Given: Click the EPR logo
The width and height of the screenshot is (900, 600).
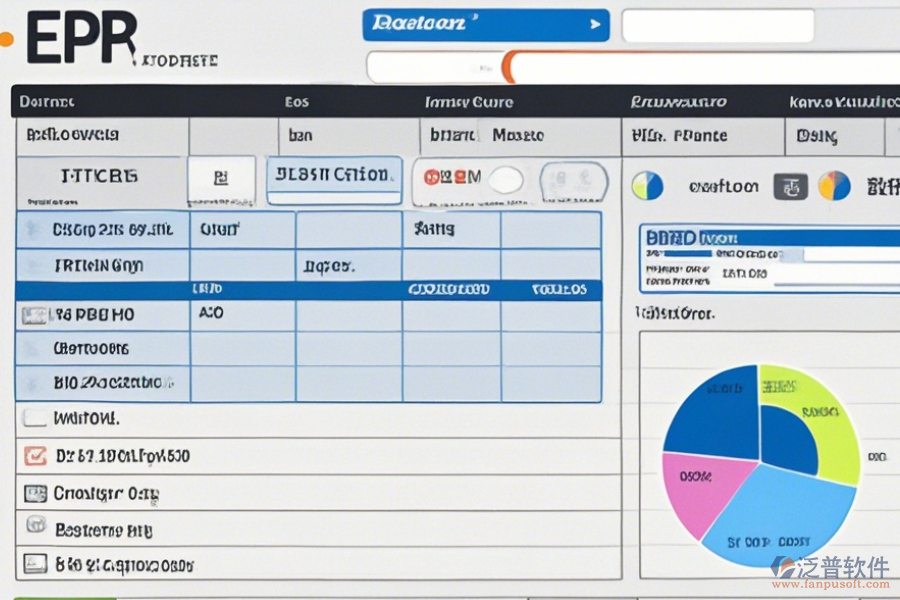Looking at the screenshot, I should (82, 38).
